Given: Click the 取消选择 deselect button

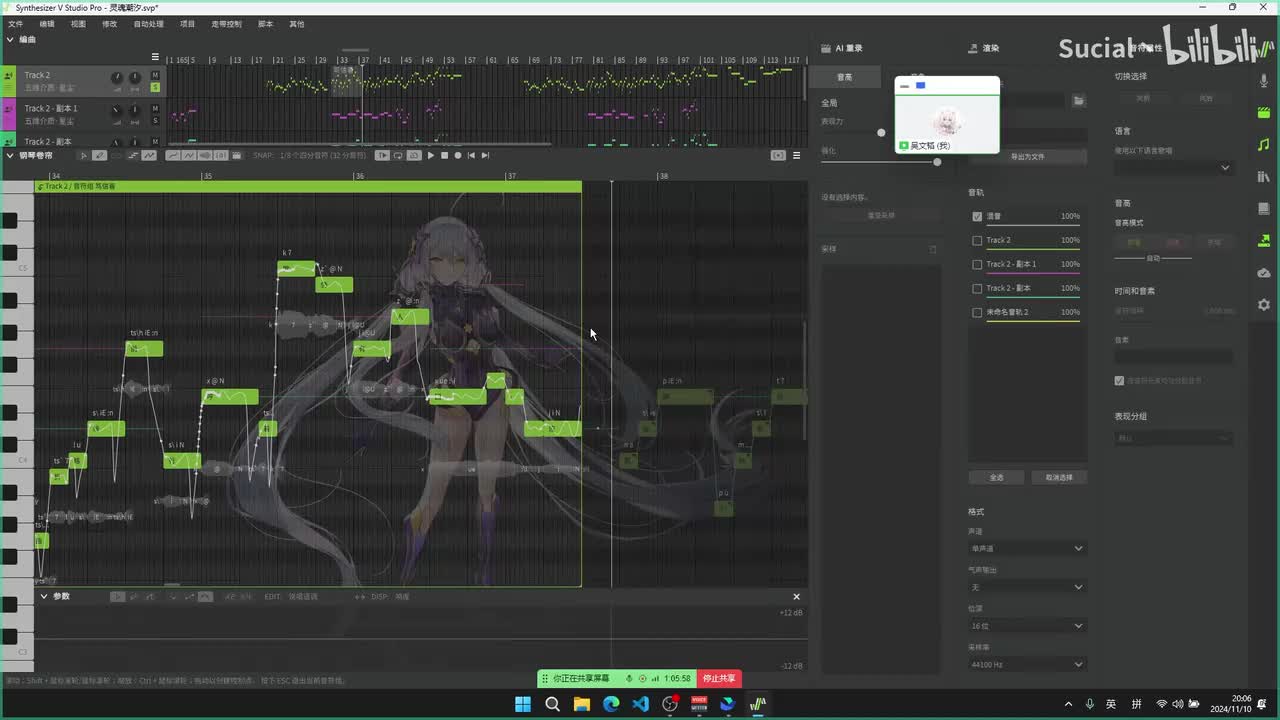Looking at the screenshot, I should 1059,477.
